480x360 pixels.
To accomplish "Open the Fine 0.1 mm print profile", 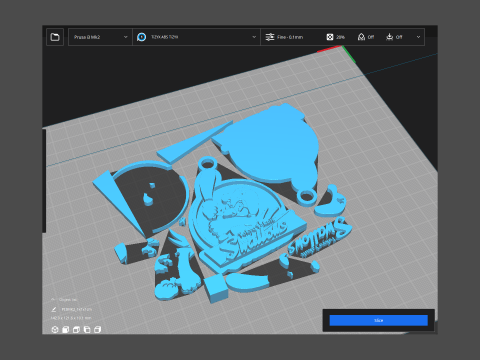I will pyautogui.click(x=289, y=37).
